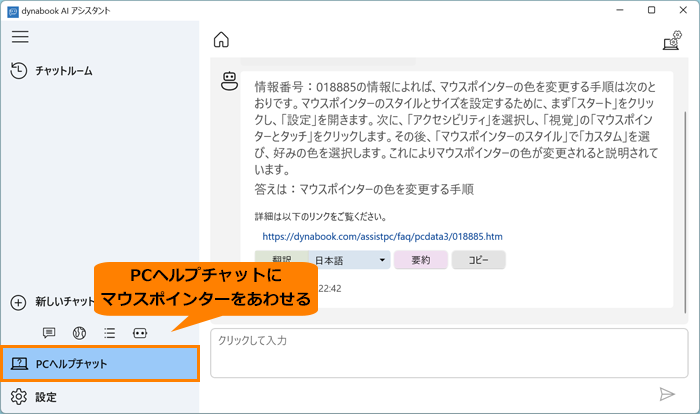Click the chat area vertical scrollbar
The width and height of the screenshot is (700, 414).
(685, 212)
